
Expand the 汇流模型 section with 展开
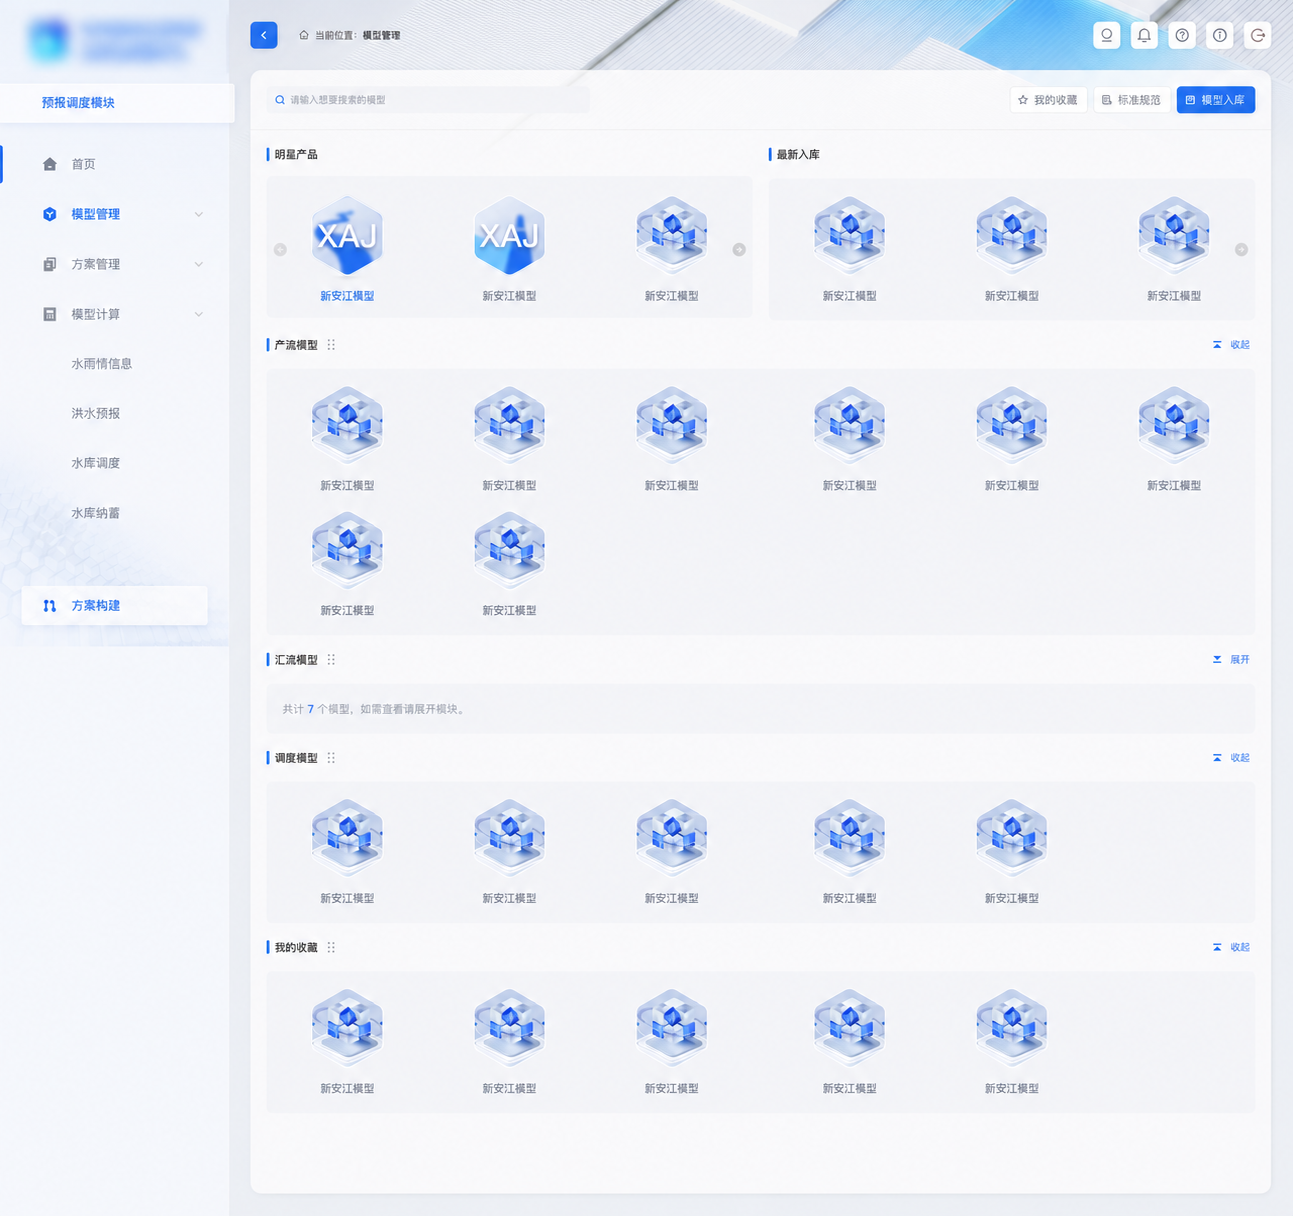point(1231,660)
